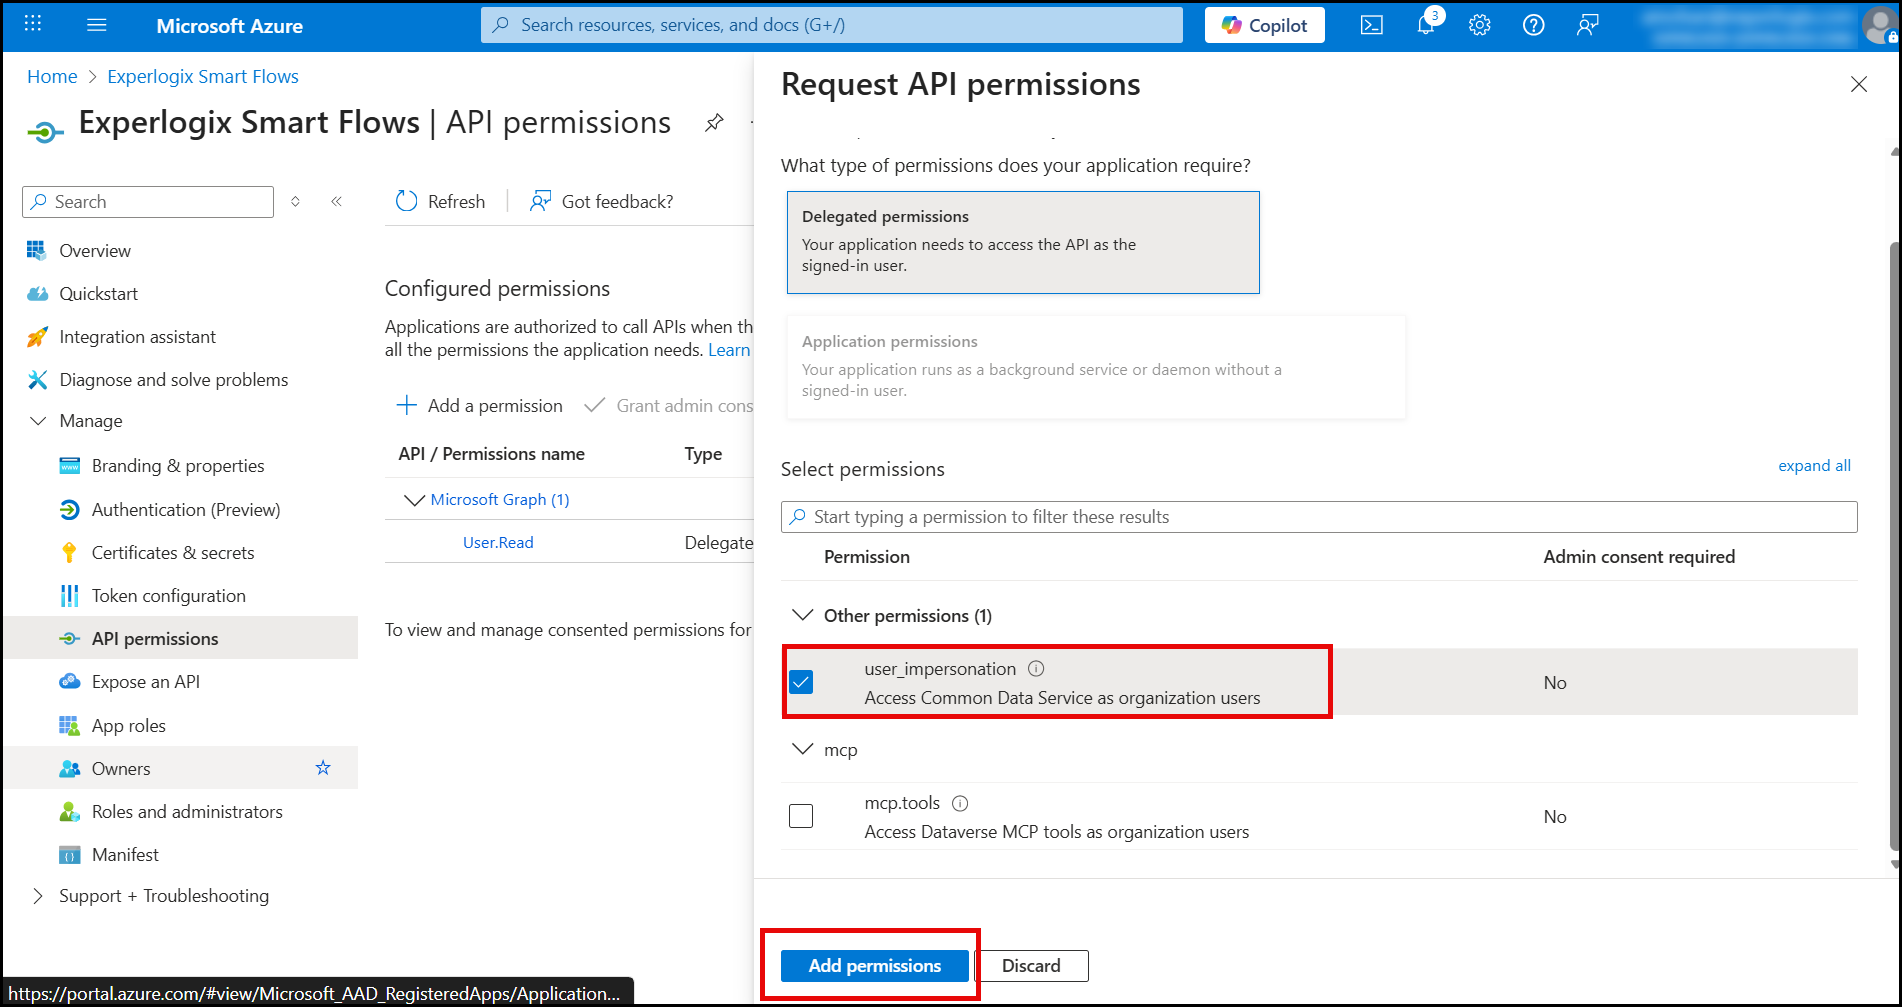1902x1007 pixels.
Task: Click the Discard button
Action: click(x=1031, y=965)
